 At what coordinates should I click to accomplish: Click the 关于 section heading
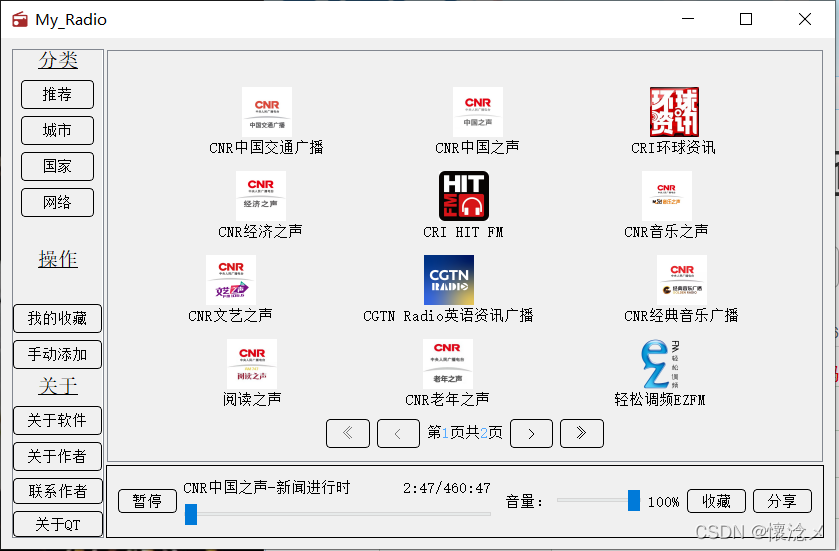(x=58, y=386)
